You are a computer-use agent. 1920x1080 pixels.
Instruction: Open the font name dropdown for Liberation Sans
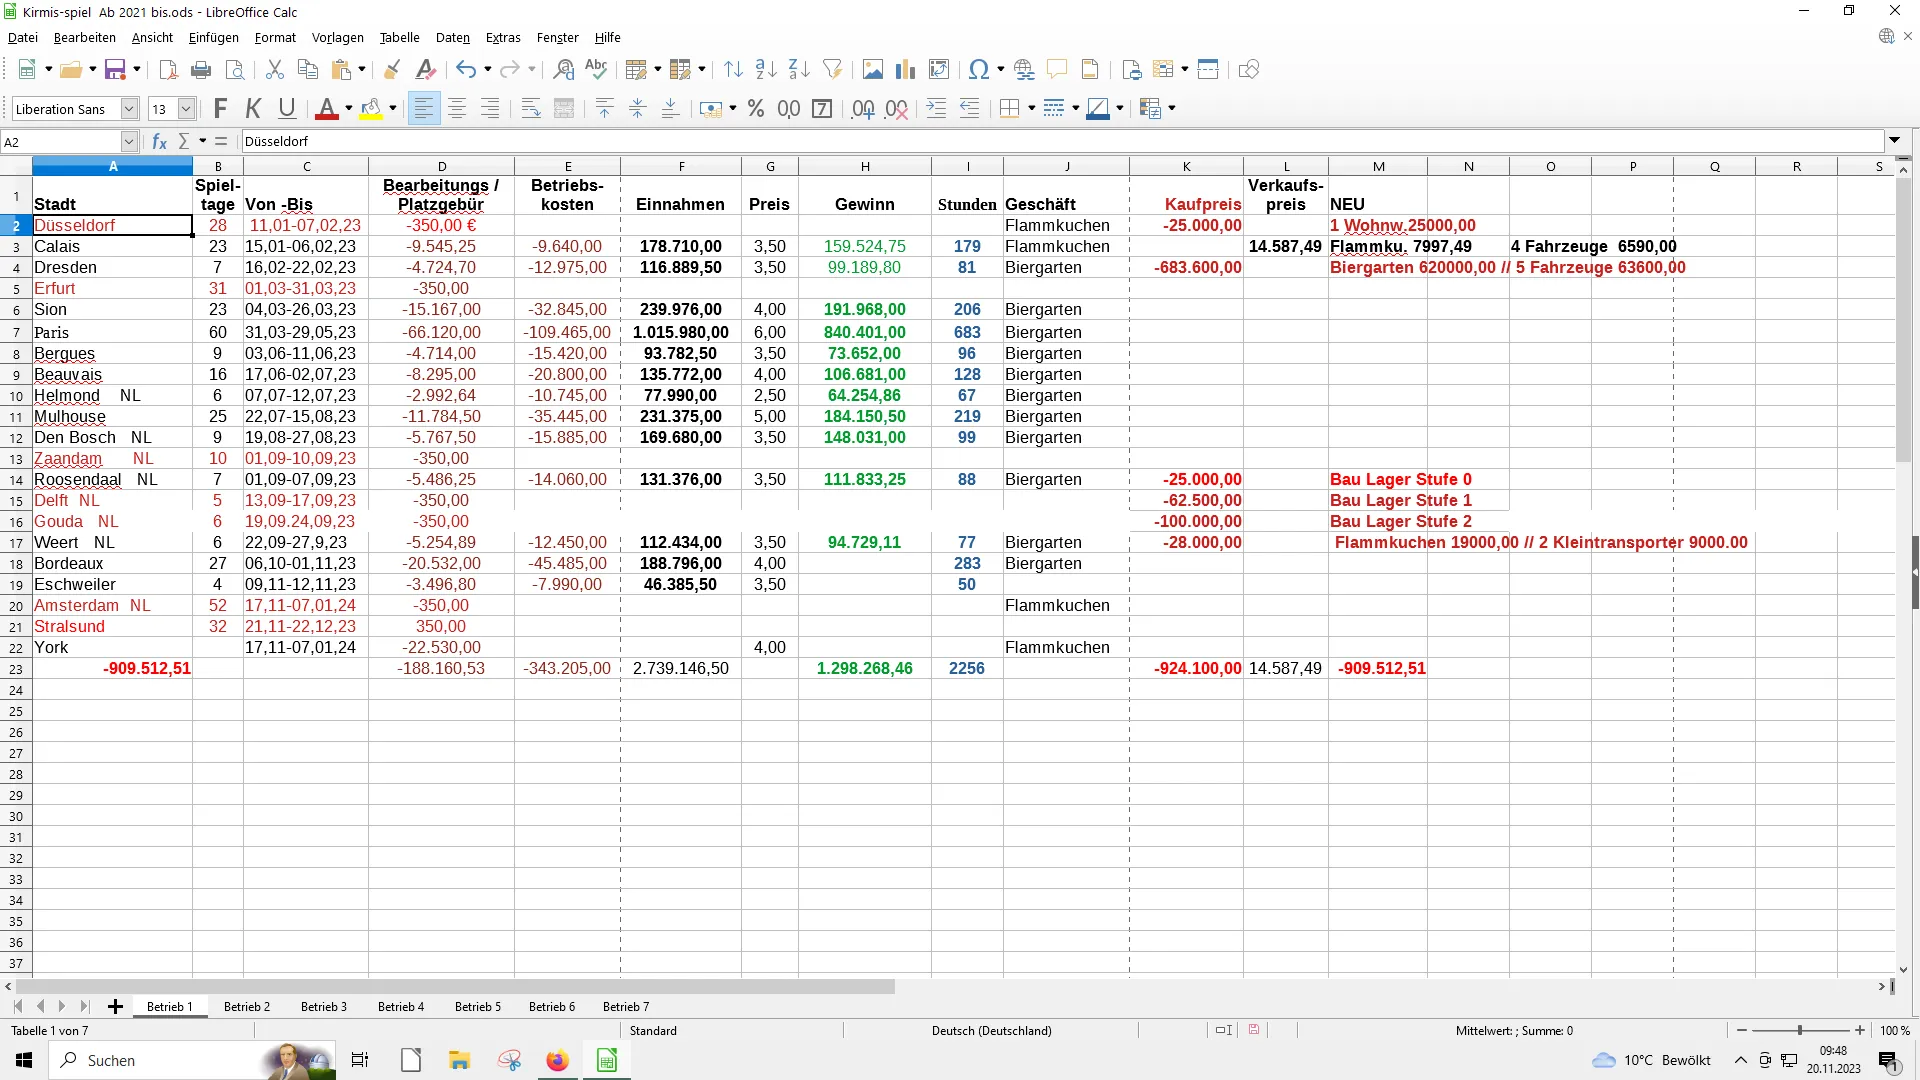point(129,109)
